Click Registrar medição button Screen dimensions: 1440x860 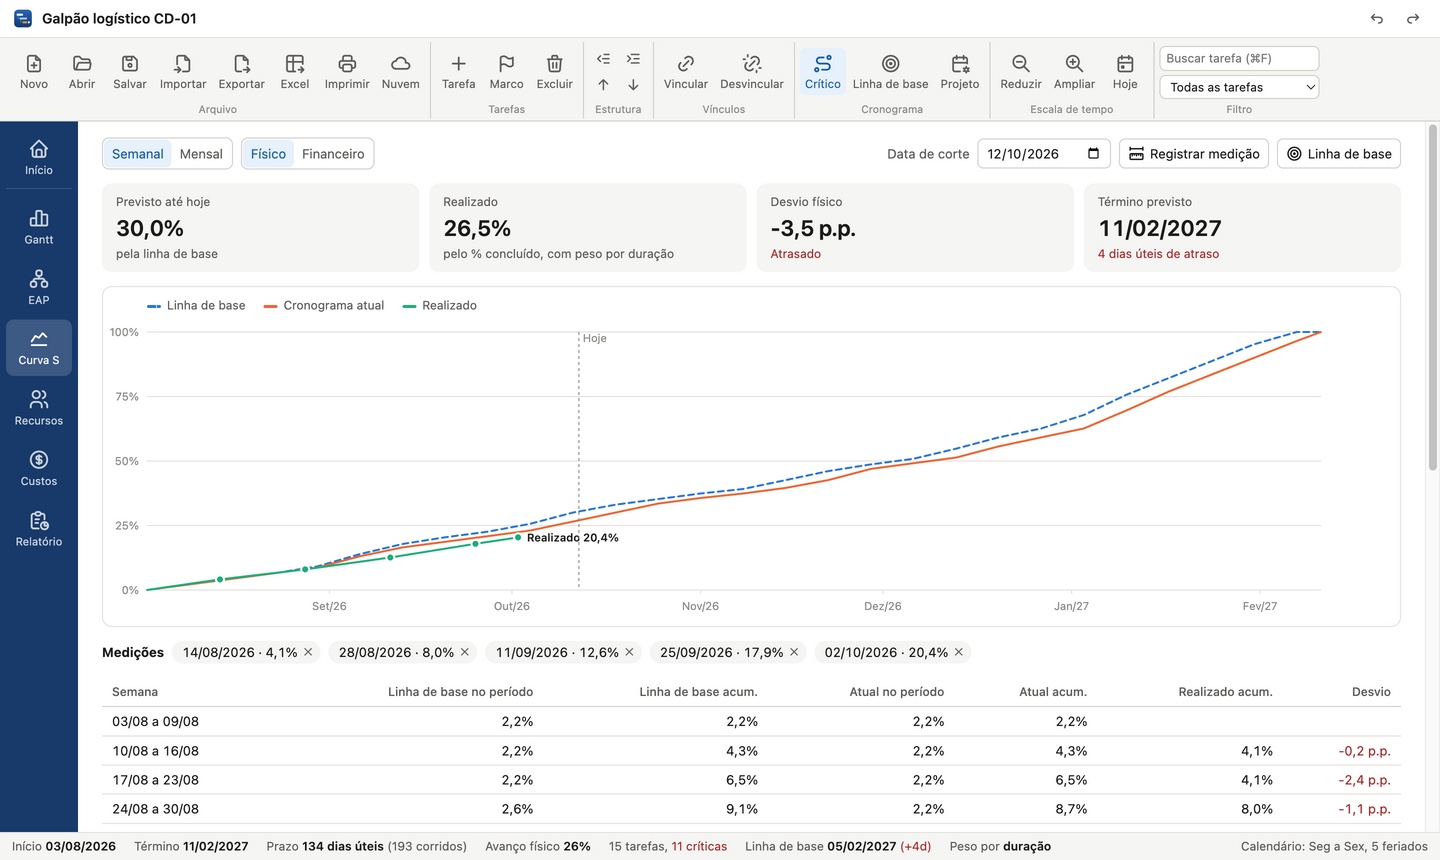1194,154
